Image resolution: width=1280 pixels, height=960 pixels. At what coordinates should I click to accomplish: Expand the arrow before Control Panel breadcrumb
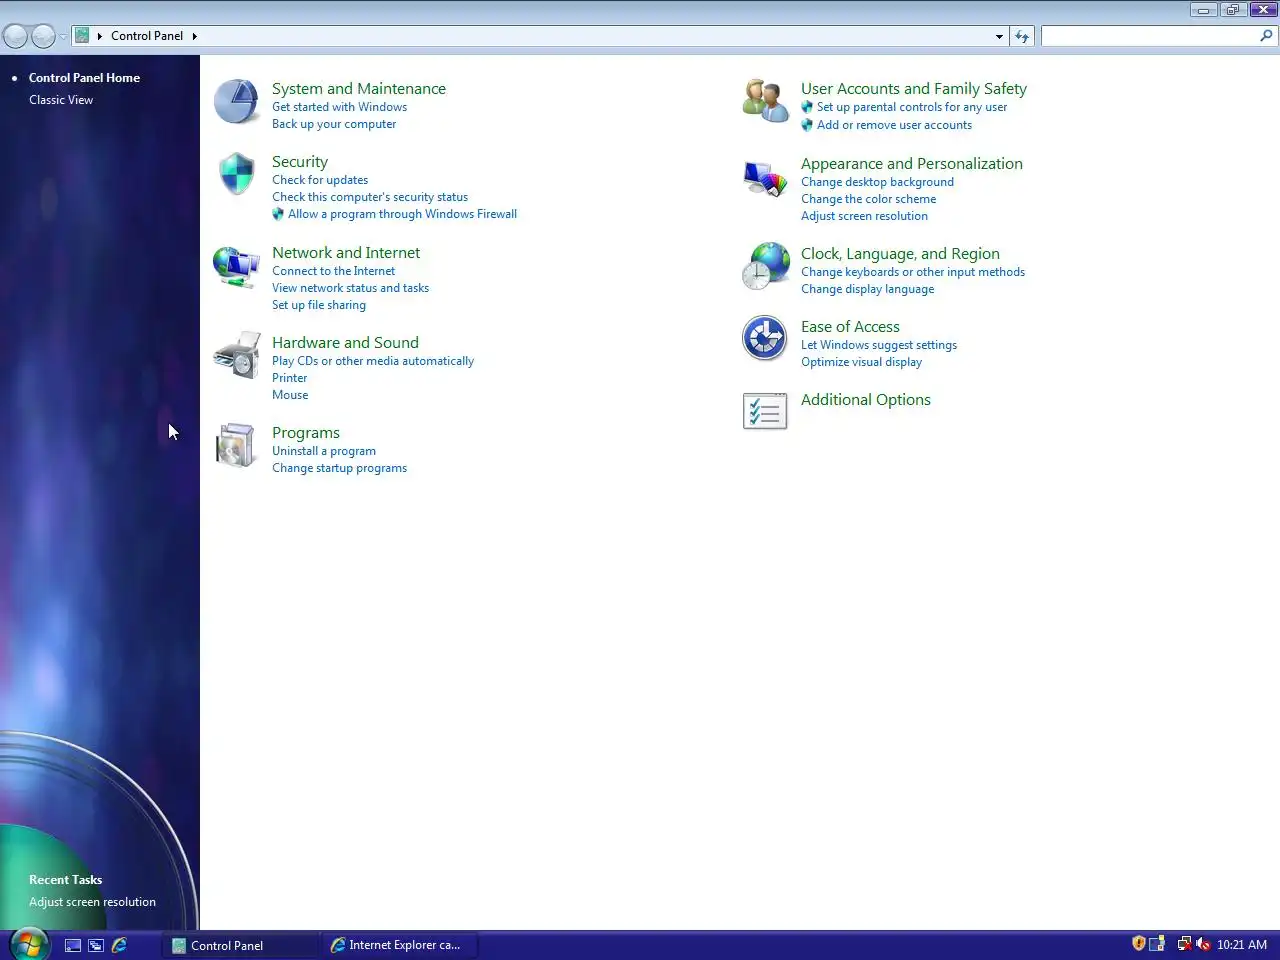100,36
